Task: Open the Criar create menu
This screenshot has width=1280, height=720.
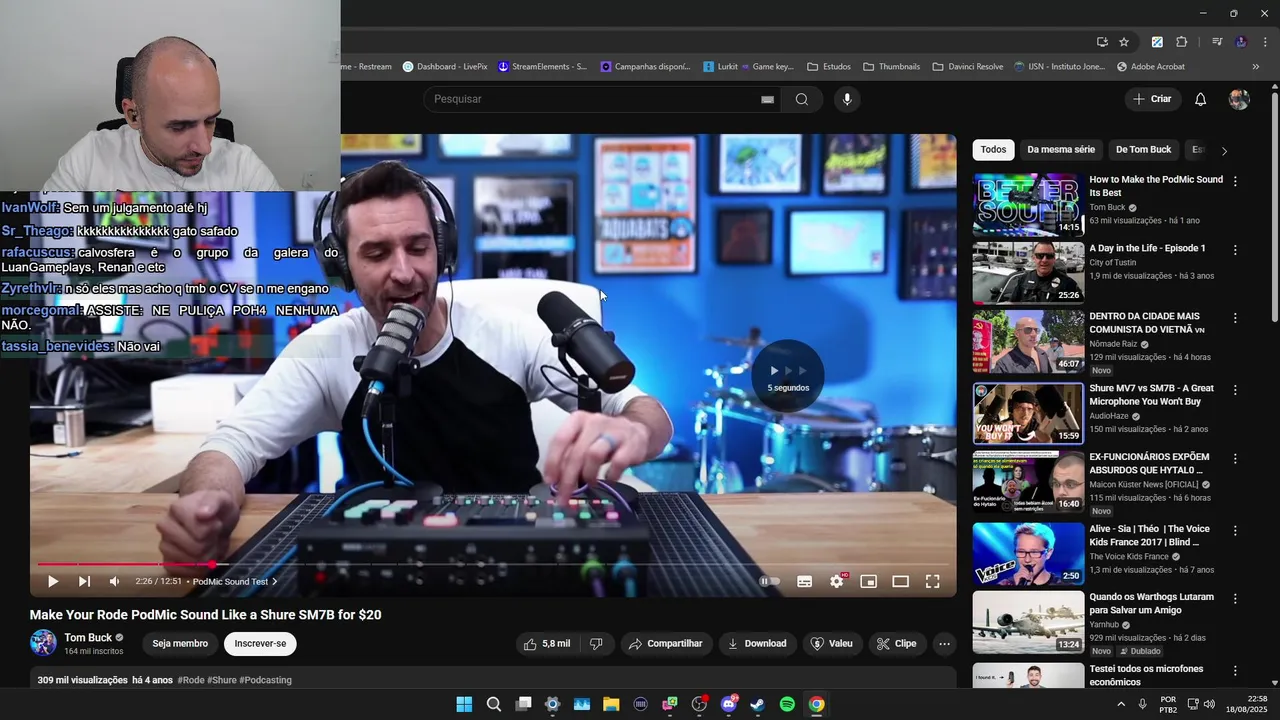Action: 1152,99
